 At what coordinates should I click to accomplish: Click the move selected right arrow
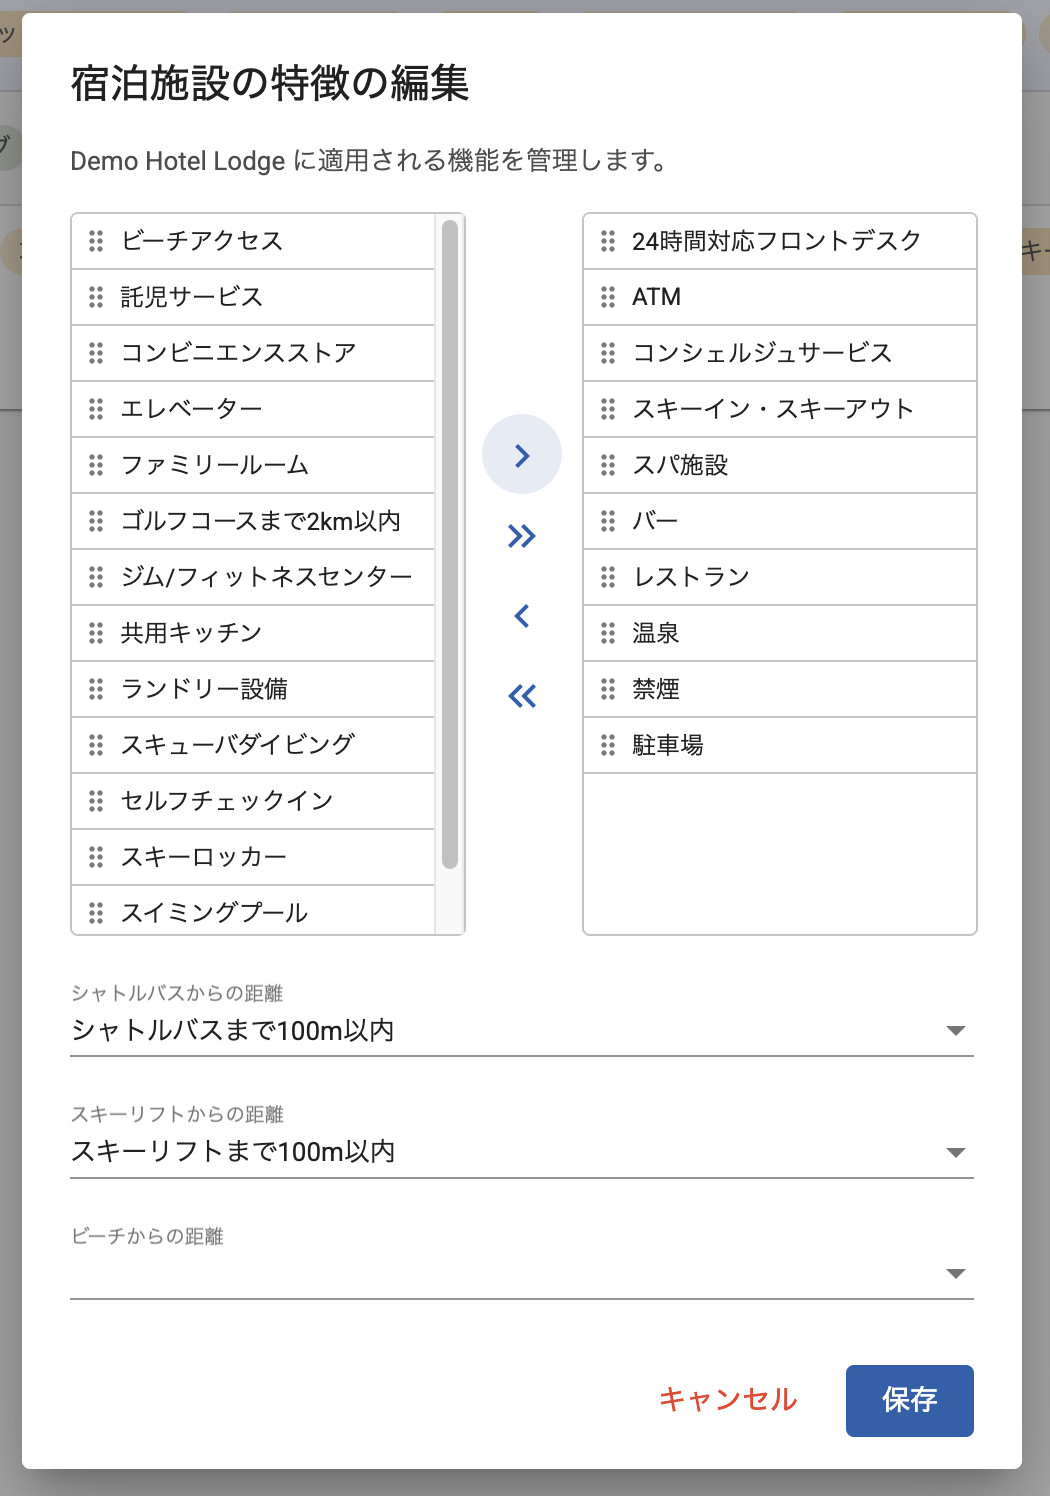(x=522, y=455)
